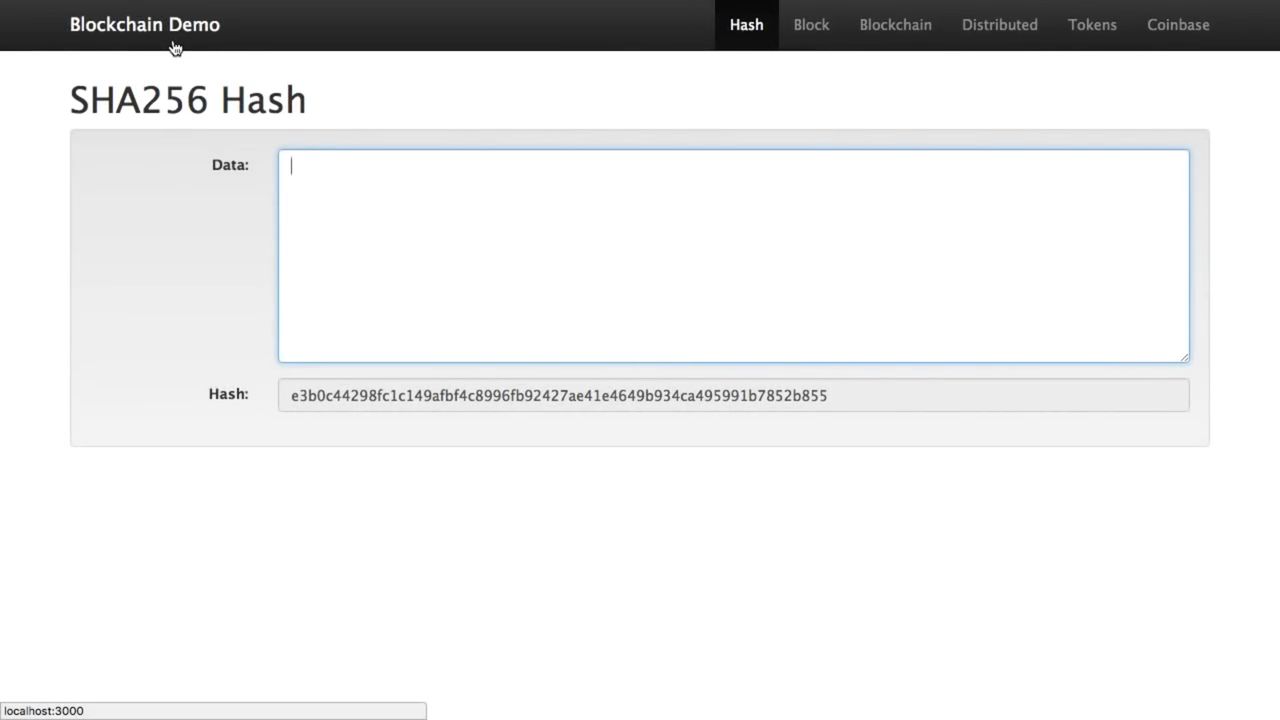Click the empty white area below the form panel

[x=640, y=570]
